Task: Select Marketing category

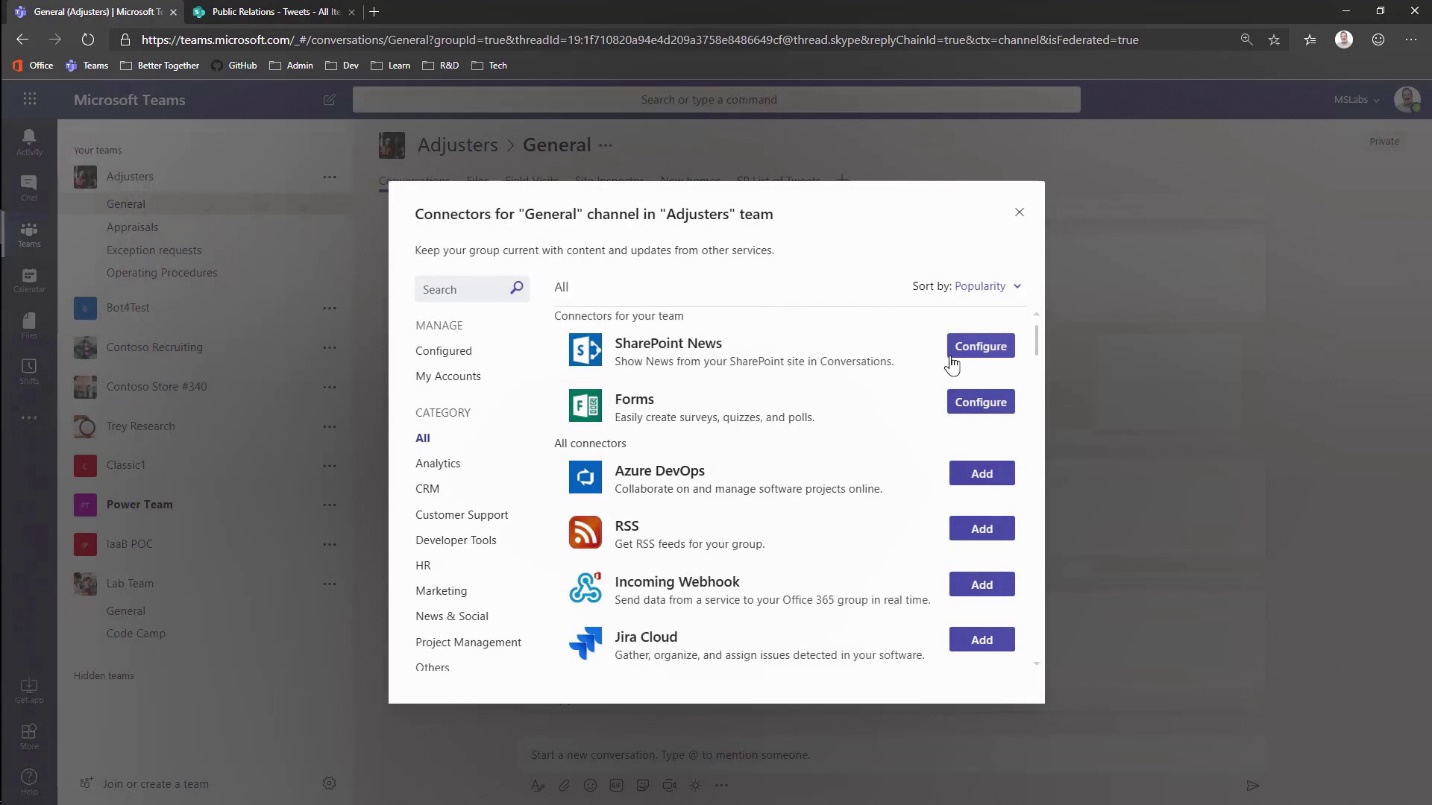Action: pos(441,591)
